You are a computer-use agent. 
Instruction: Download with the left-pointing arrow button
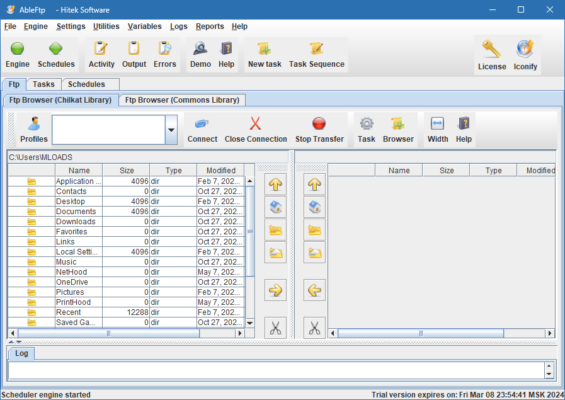(x=314, y=290)
